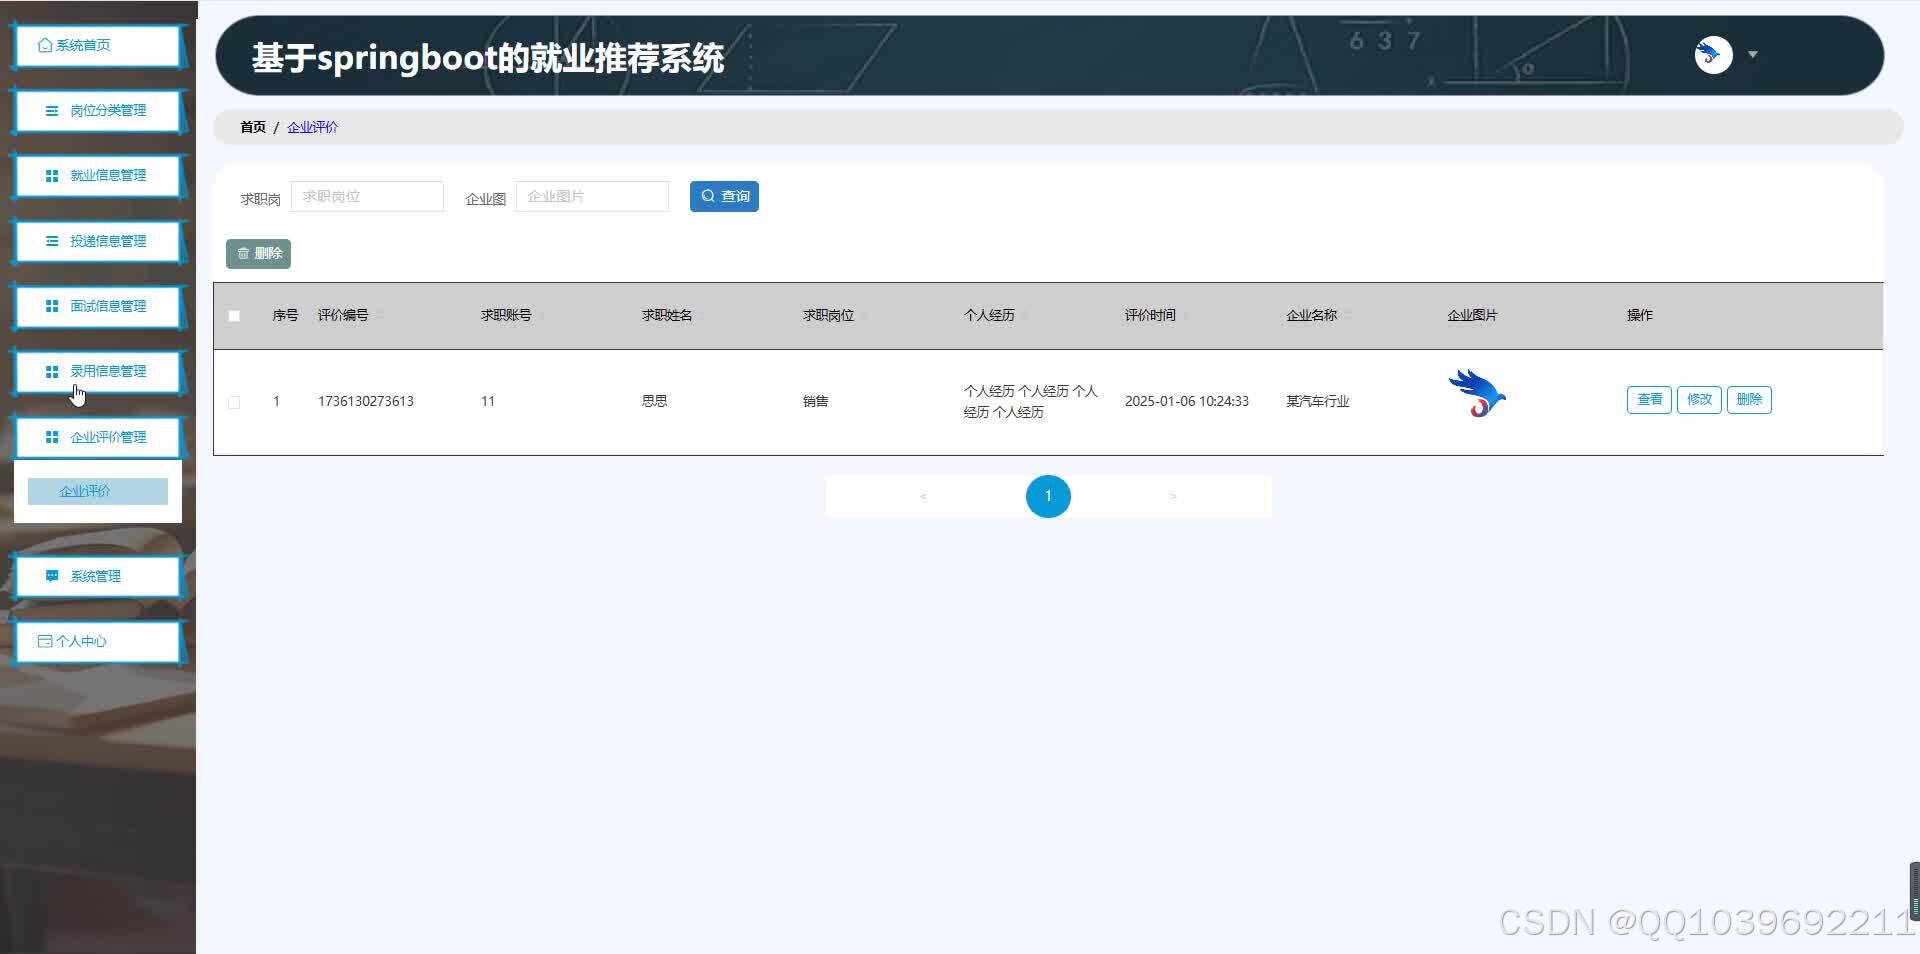Select 企业评价 from the sidebar submenu
This screenshot has width=1920, height=954.
point(97,490)
